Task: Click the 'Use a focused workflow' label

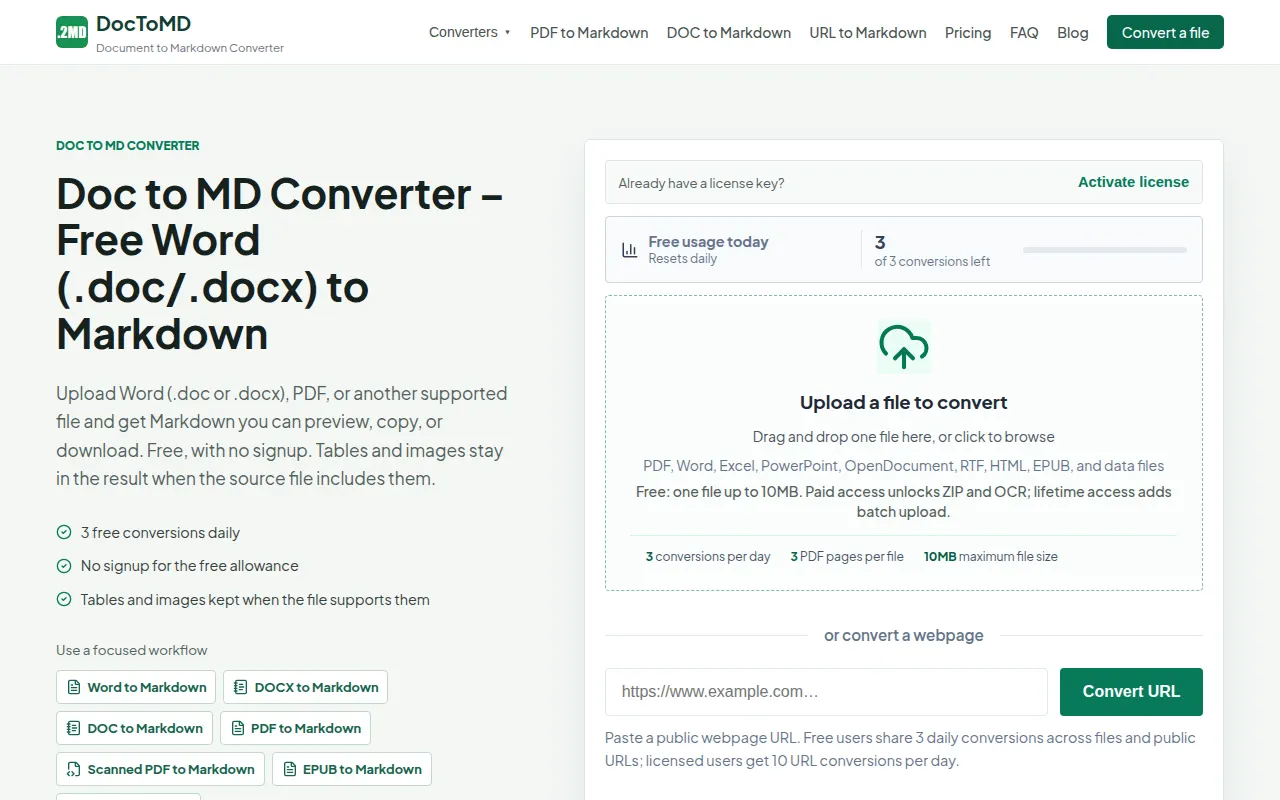Action: [132, 650]
